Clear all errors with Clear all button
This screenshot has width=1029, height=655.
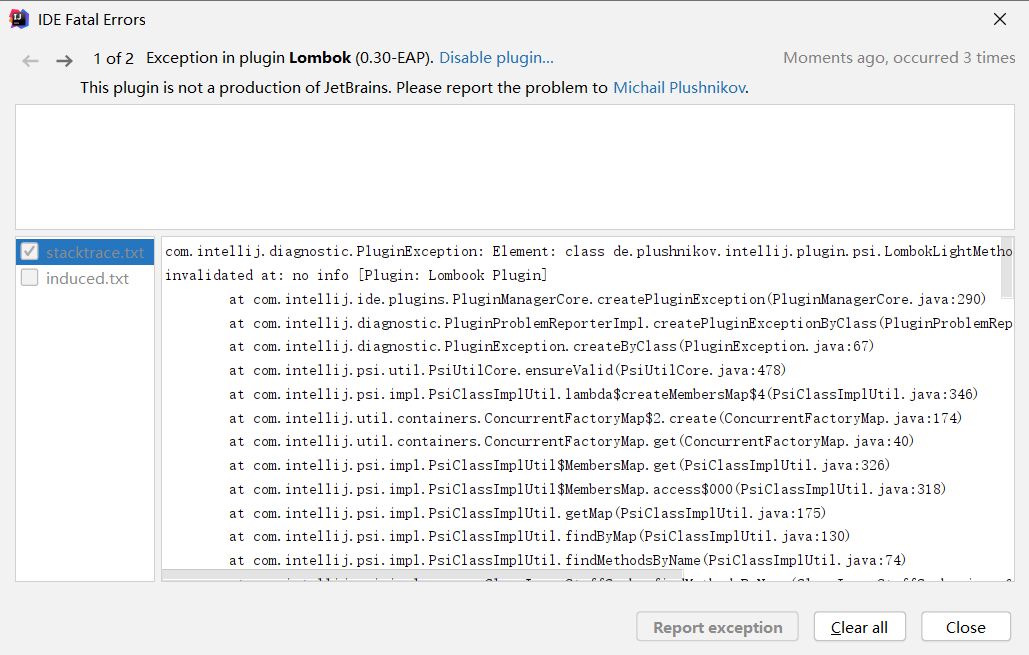pos(860,627)
